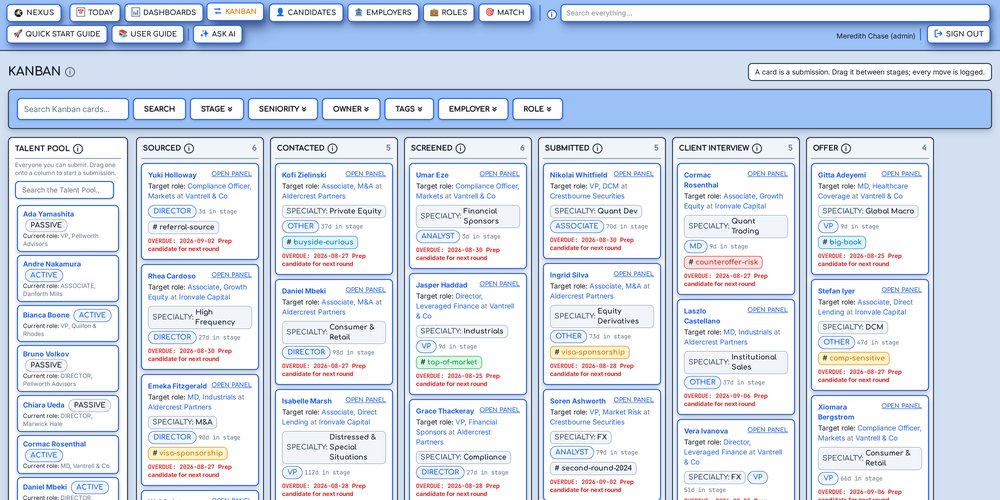
Task: Click into the Search Kanban cards field
Action: pos(73,109)
